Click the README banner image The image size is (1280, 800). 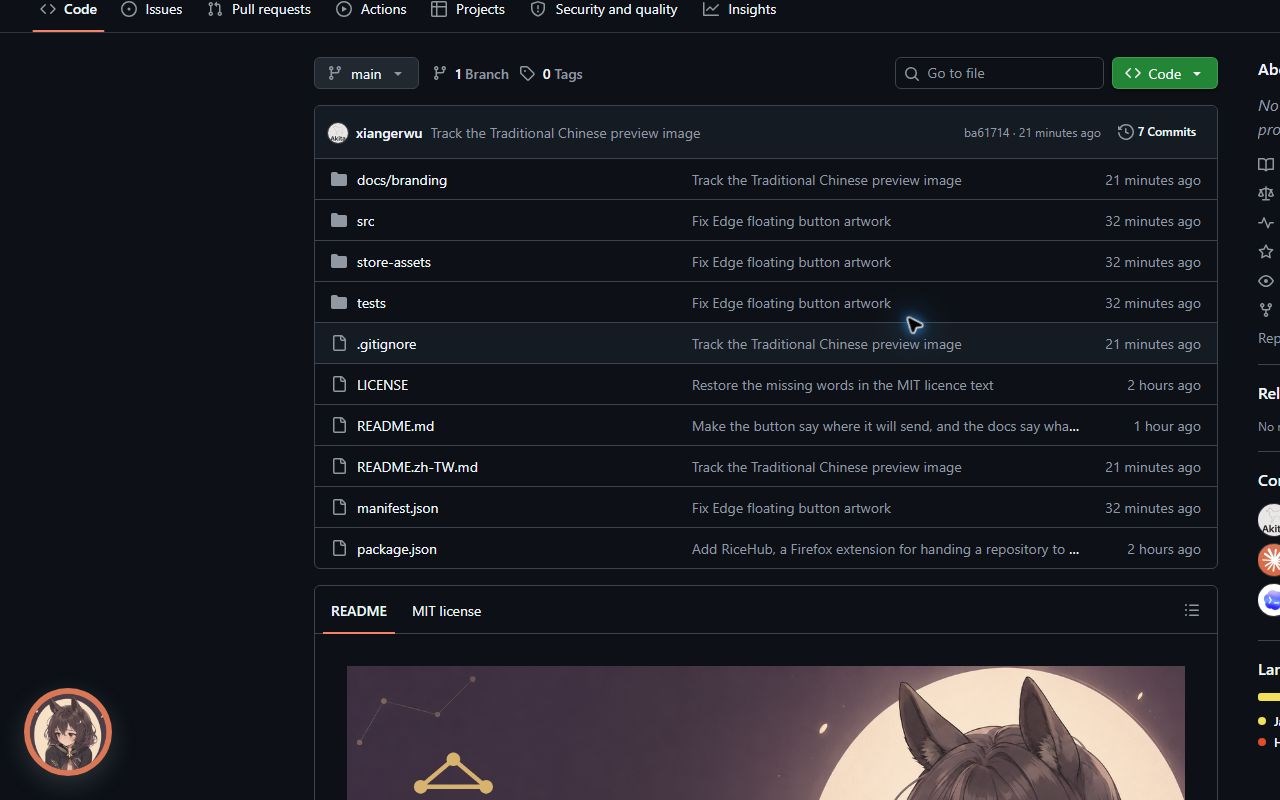[x=766, y=733]
